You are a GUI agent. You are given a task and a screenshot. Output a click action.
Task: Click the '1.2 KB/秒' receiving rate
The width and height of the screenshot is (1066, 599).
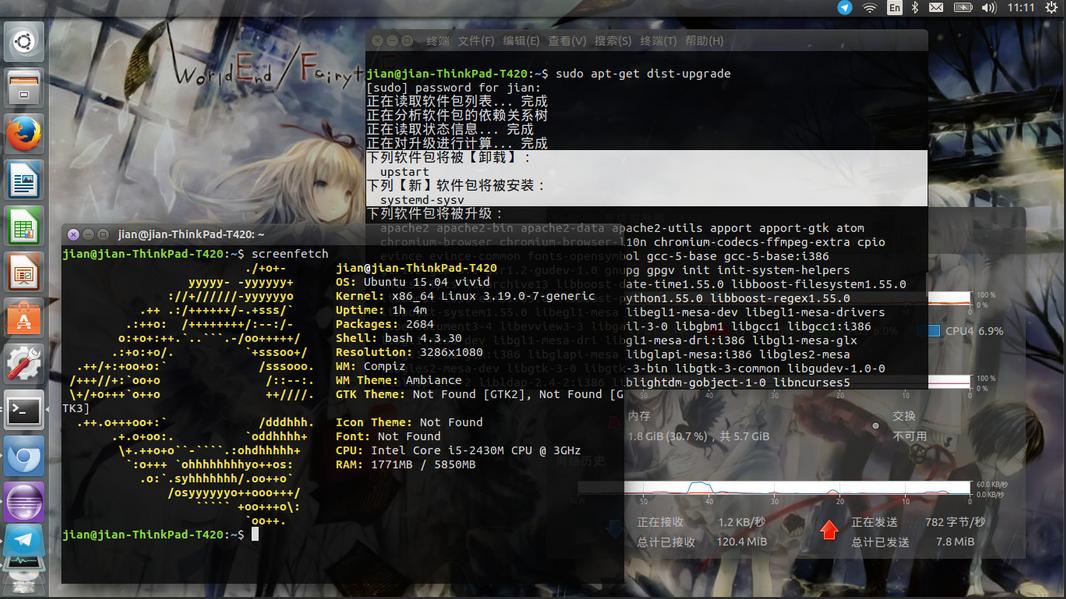pos(742,522)
